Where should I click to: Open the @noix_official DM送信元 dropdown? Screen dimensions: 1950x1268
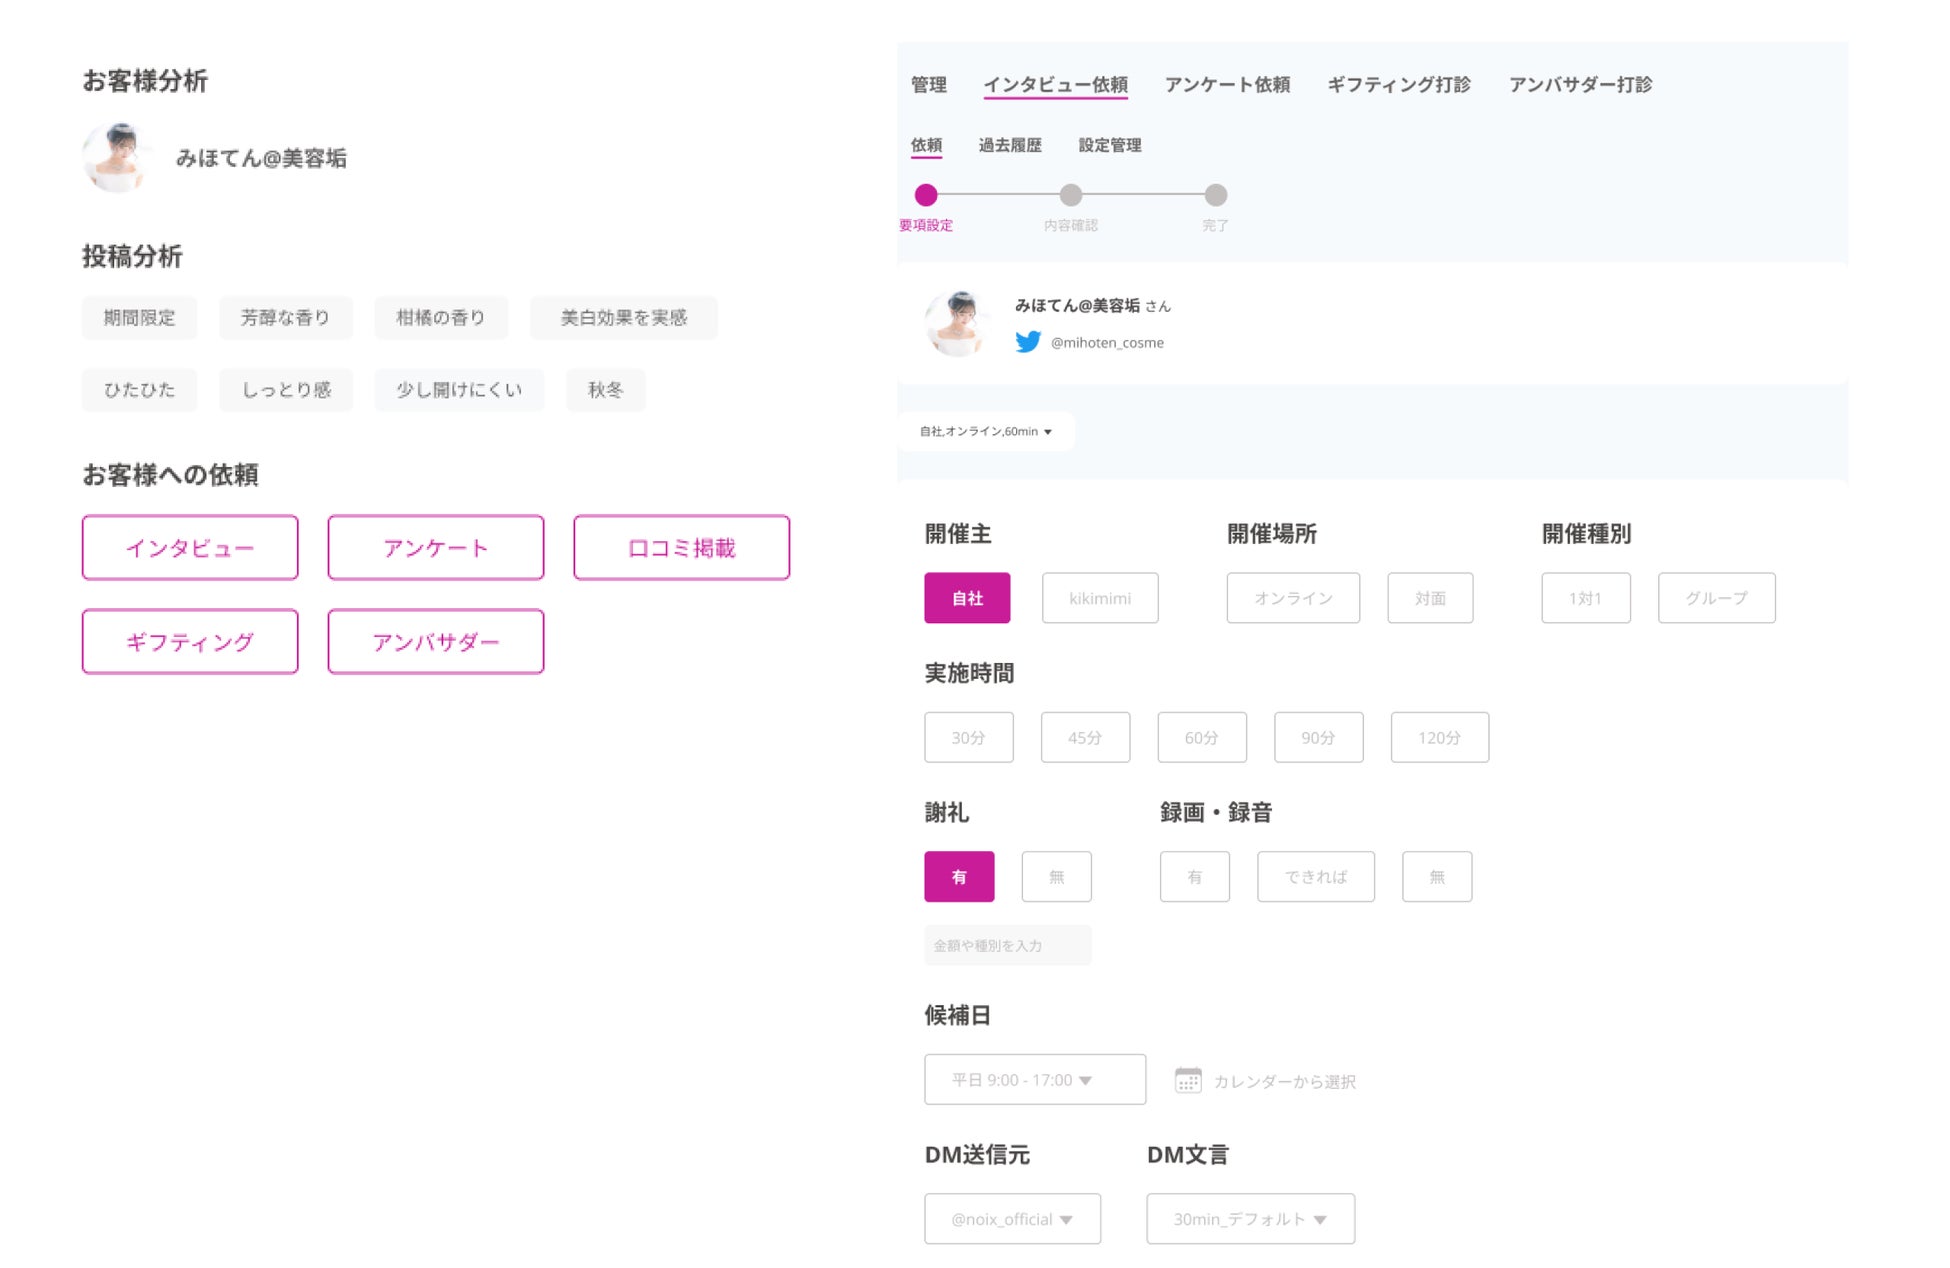pyautogui.click(x=1011, y=1218)
